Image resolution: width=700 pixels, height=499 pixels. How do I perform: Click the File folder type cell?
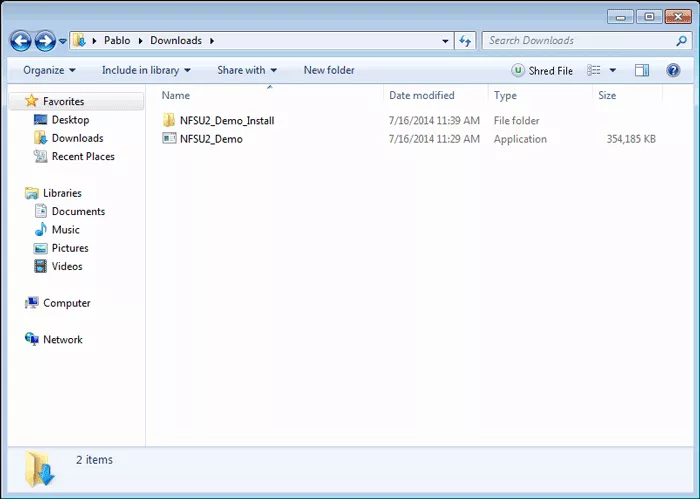(517, 121)
